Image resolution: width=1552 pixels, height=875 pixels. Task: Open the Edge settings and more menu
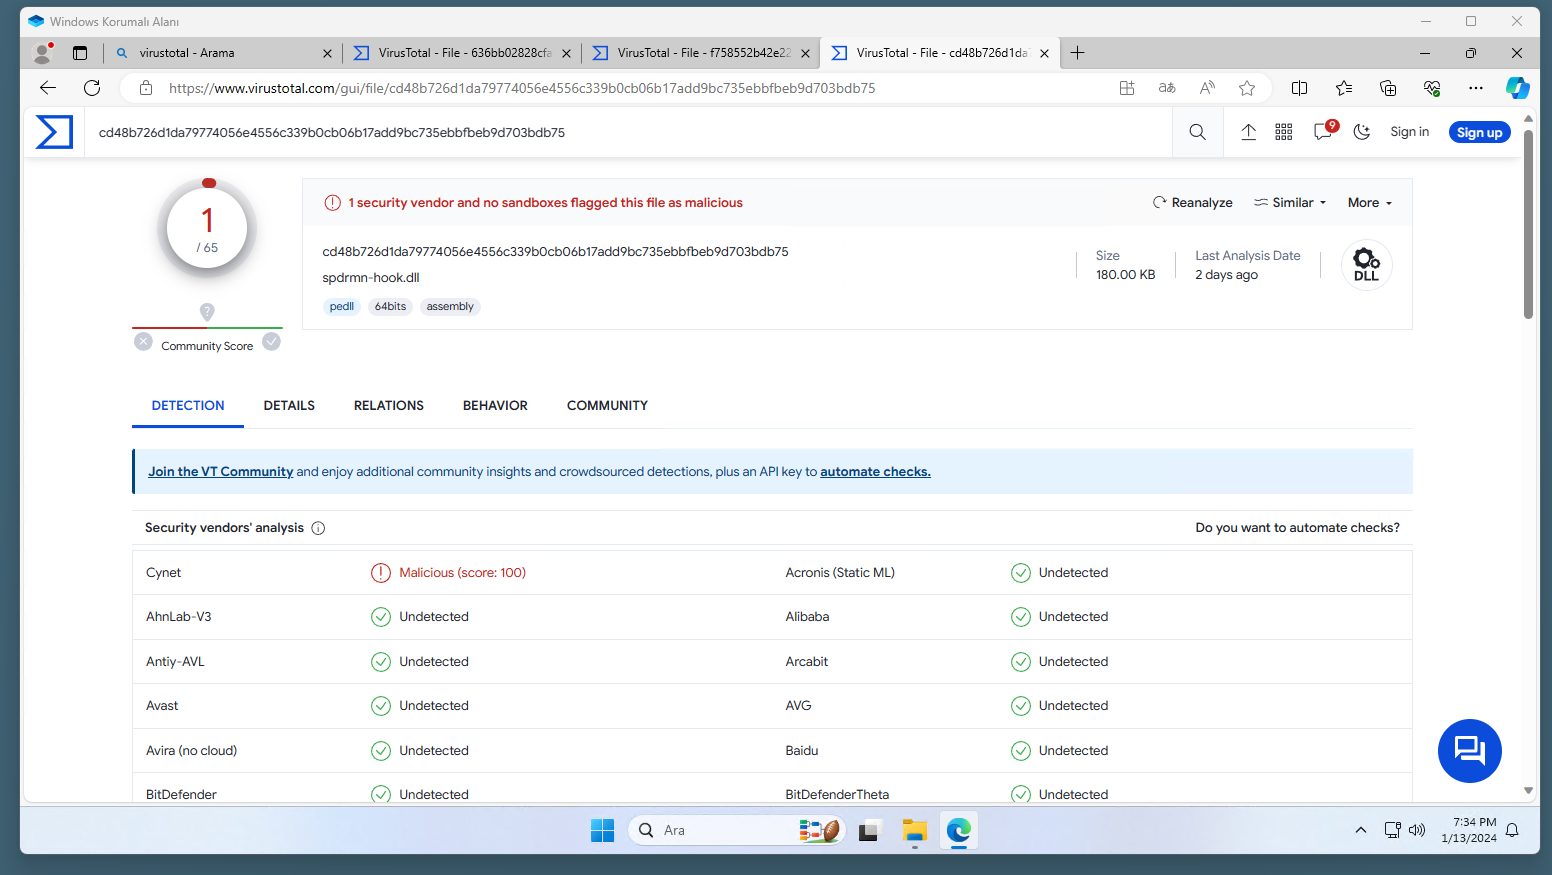point(1476,88)
